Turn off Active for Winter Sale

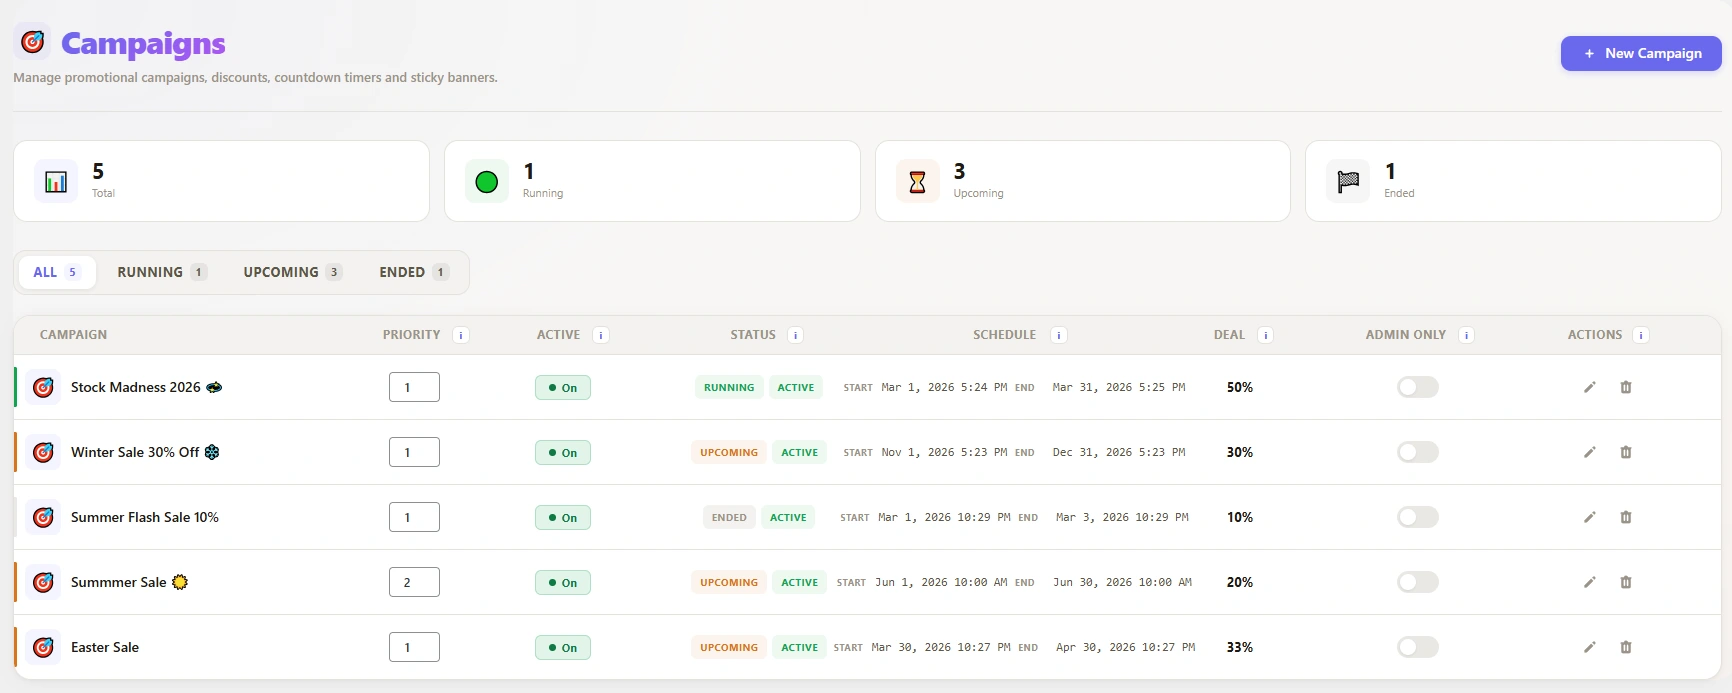[562, 452]
